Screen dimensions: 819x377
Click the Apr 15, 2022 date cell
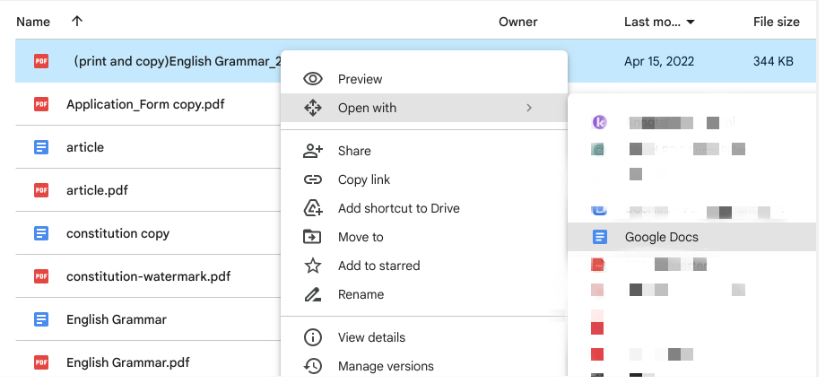click(x=659, y=62)
